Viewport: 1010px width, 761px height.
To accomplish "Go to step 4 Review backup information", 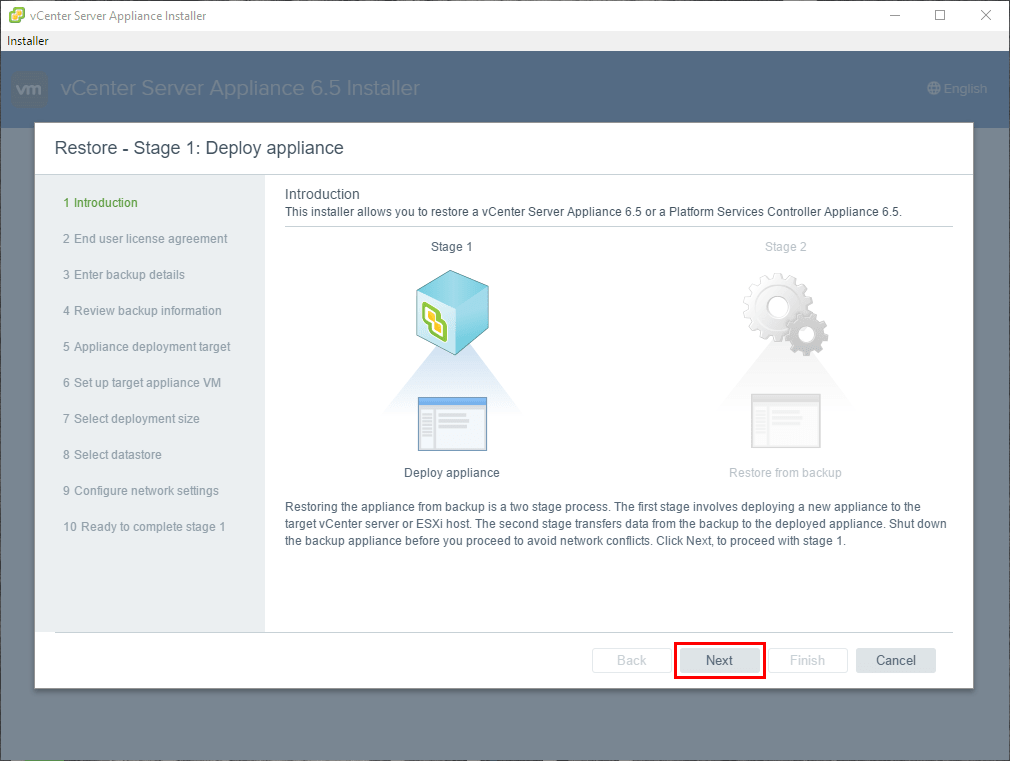I will (x=142, y=311).
